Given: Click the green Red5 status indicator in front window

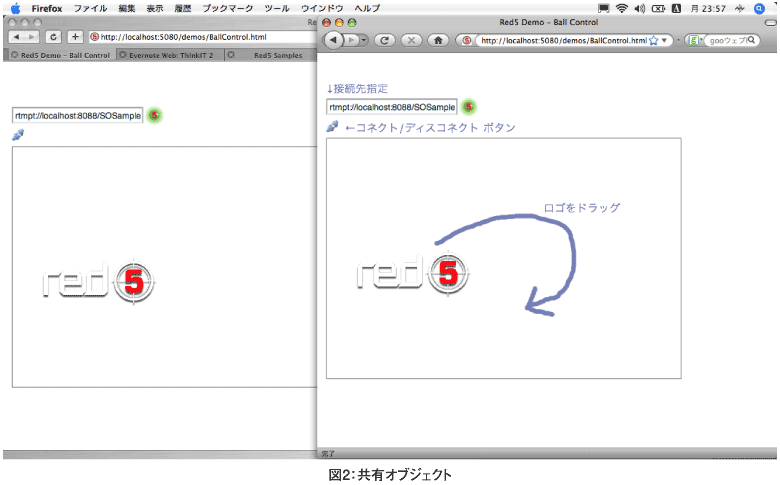Looking at the screenshot, I should (x=468, y=106).
